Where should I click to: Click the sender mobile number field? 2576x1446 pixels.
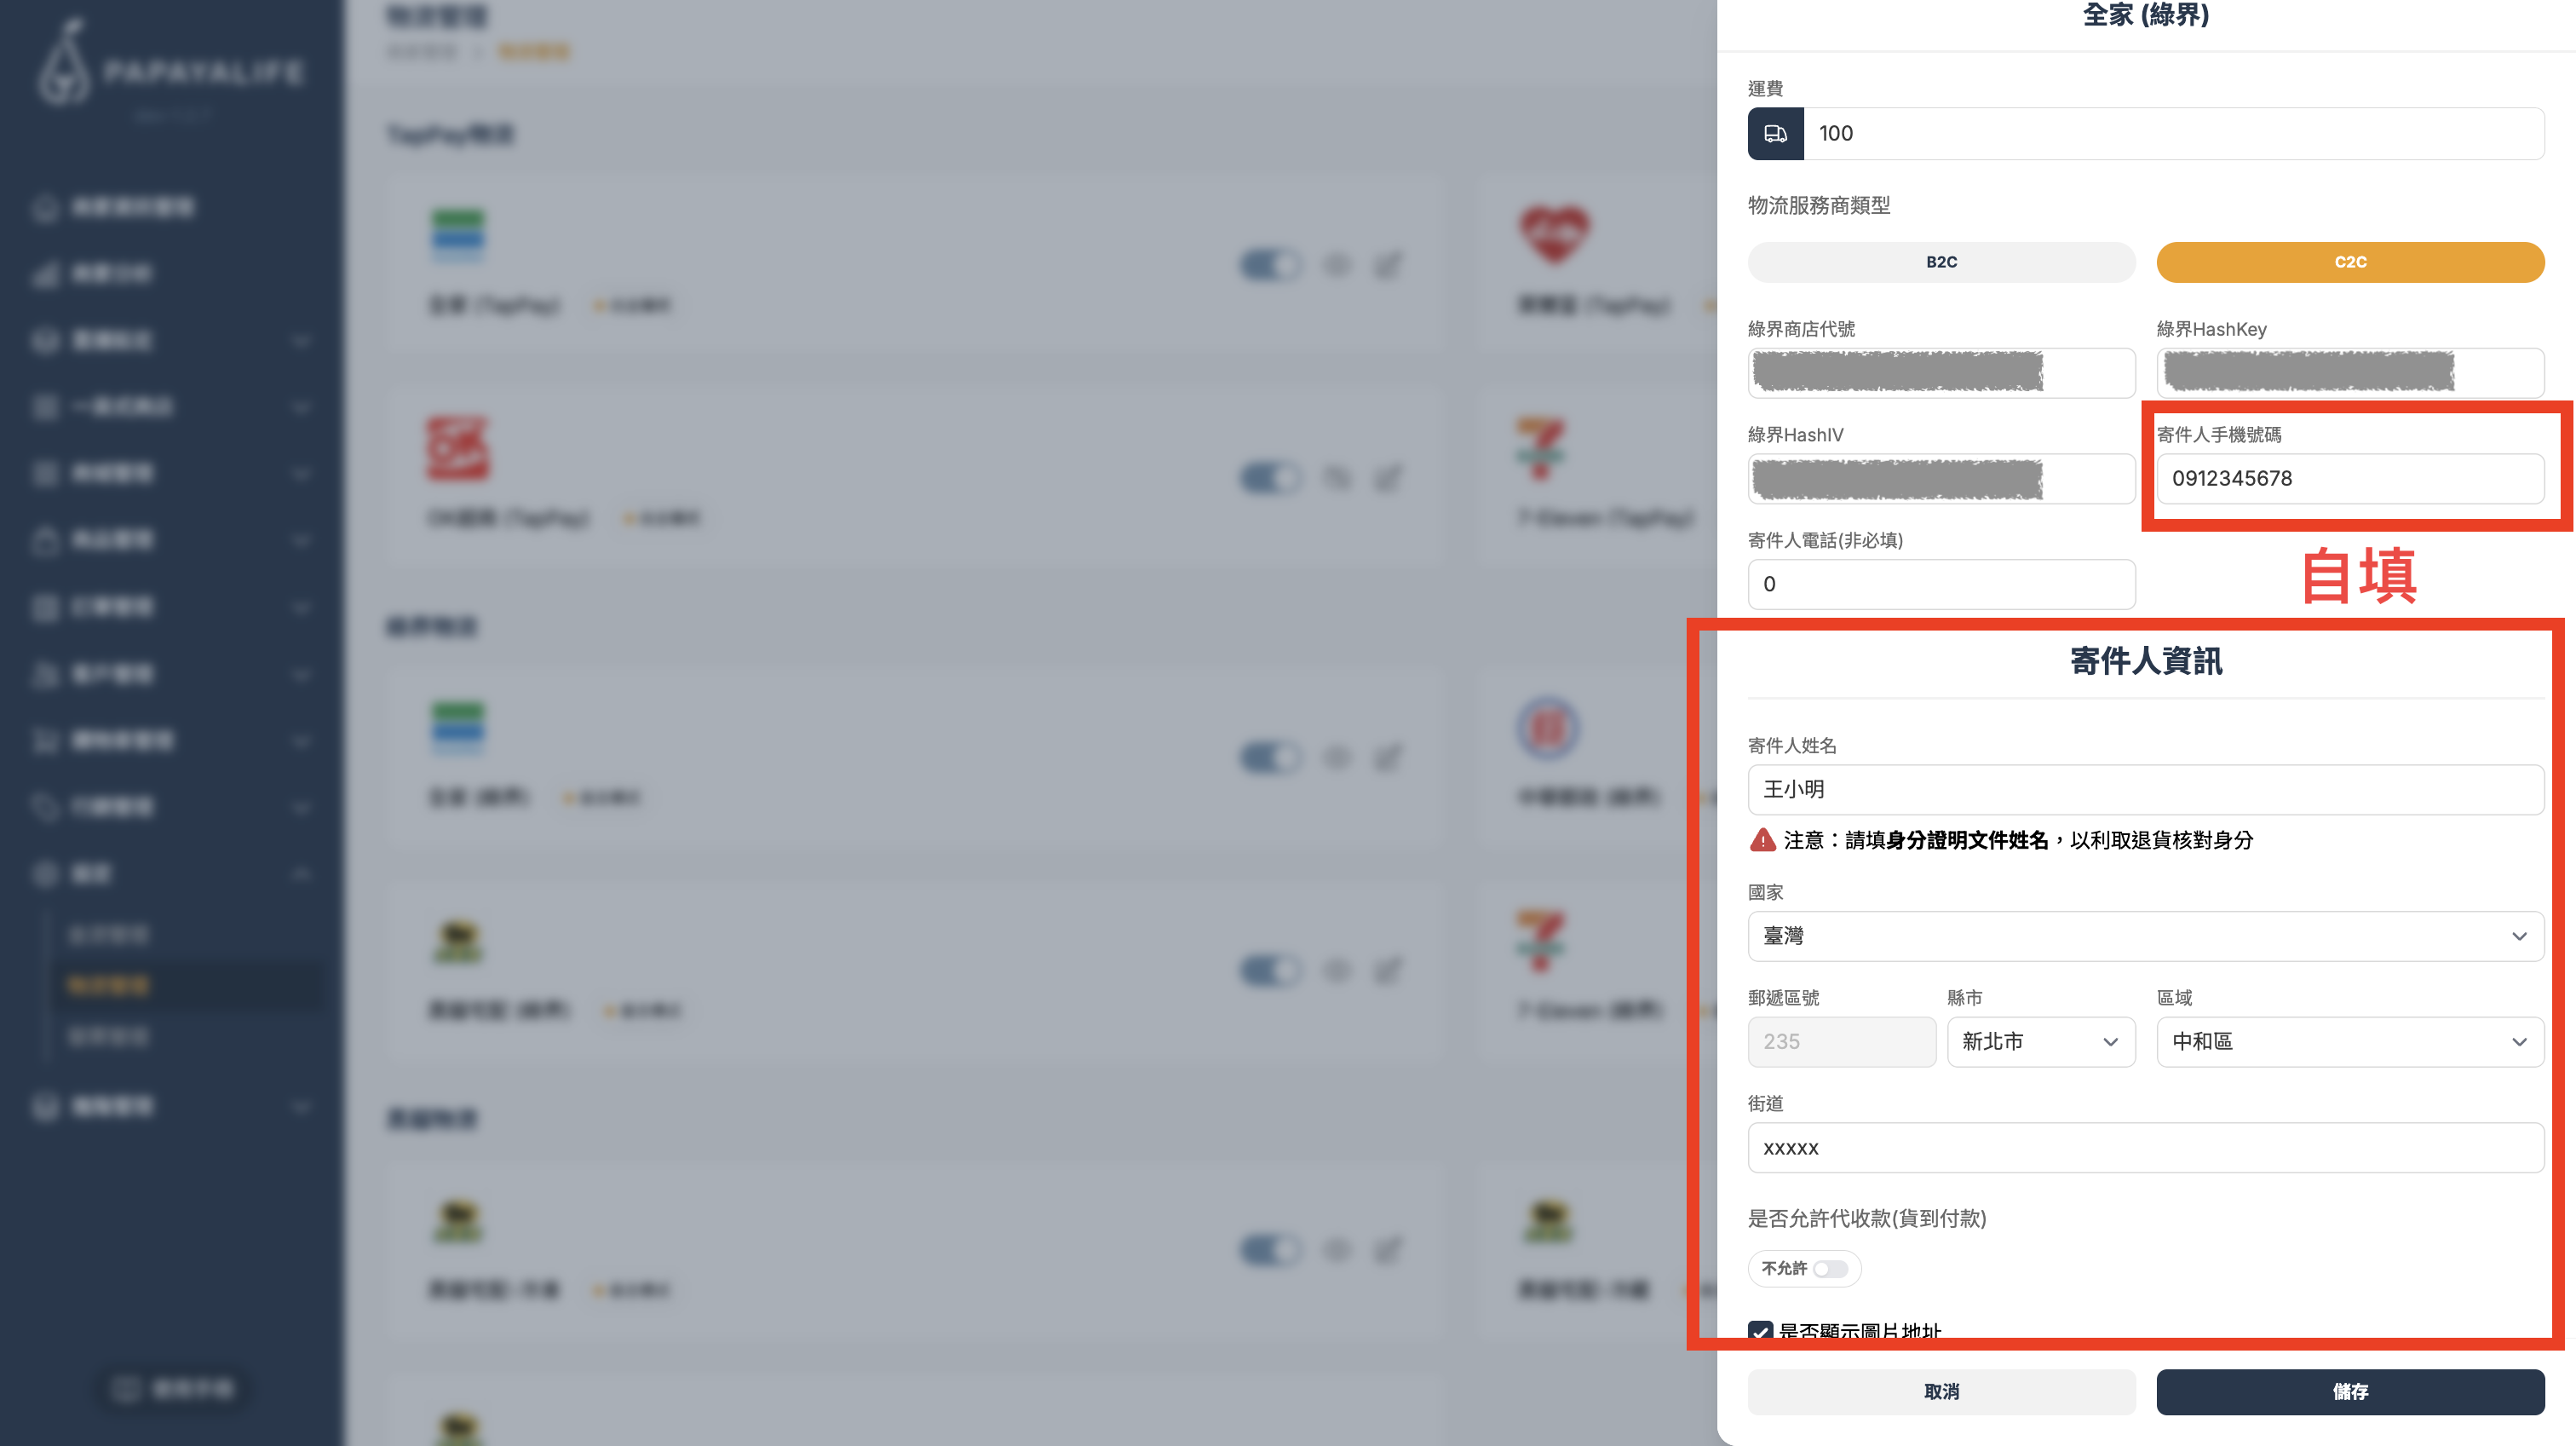click(x=2350, y=478)
